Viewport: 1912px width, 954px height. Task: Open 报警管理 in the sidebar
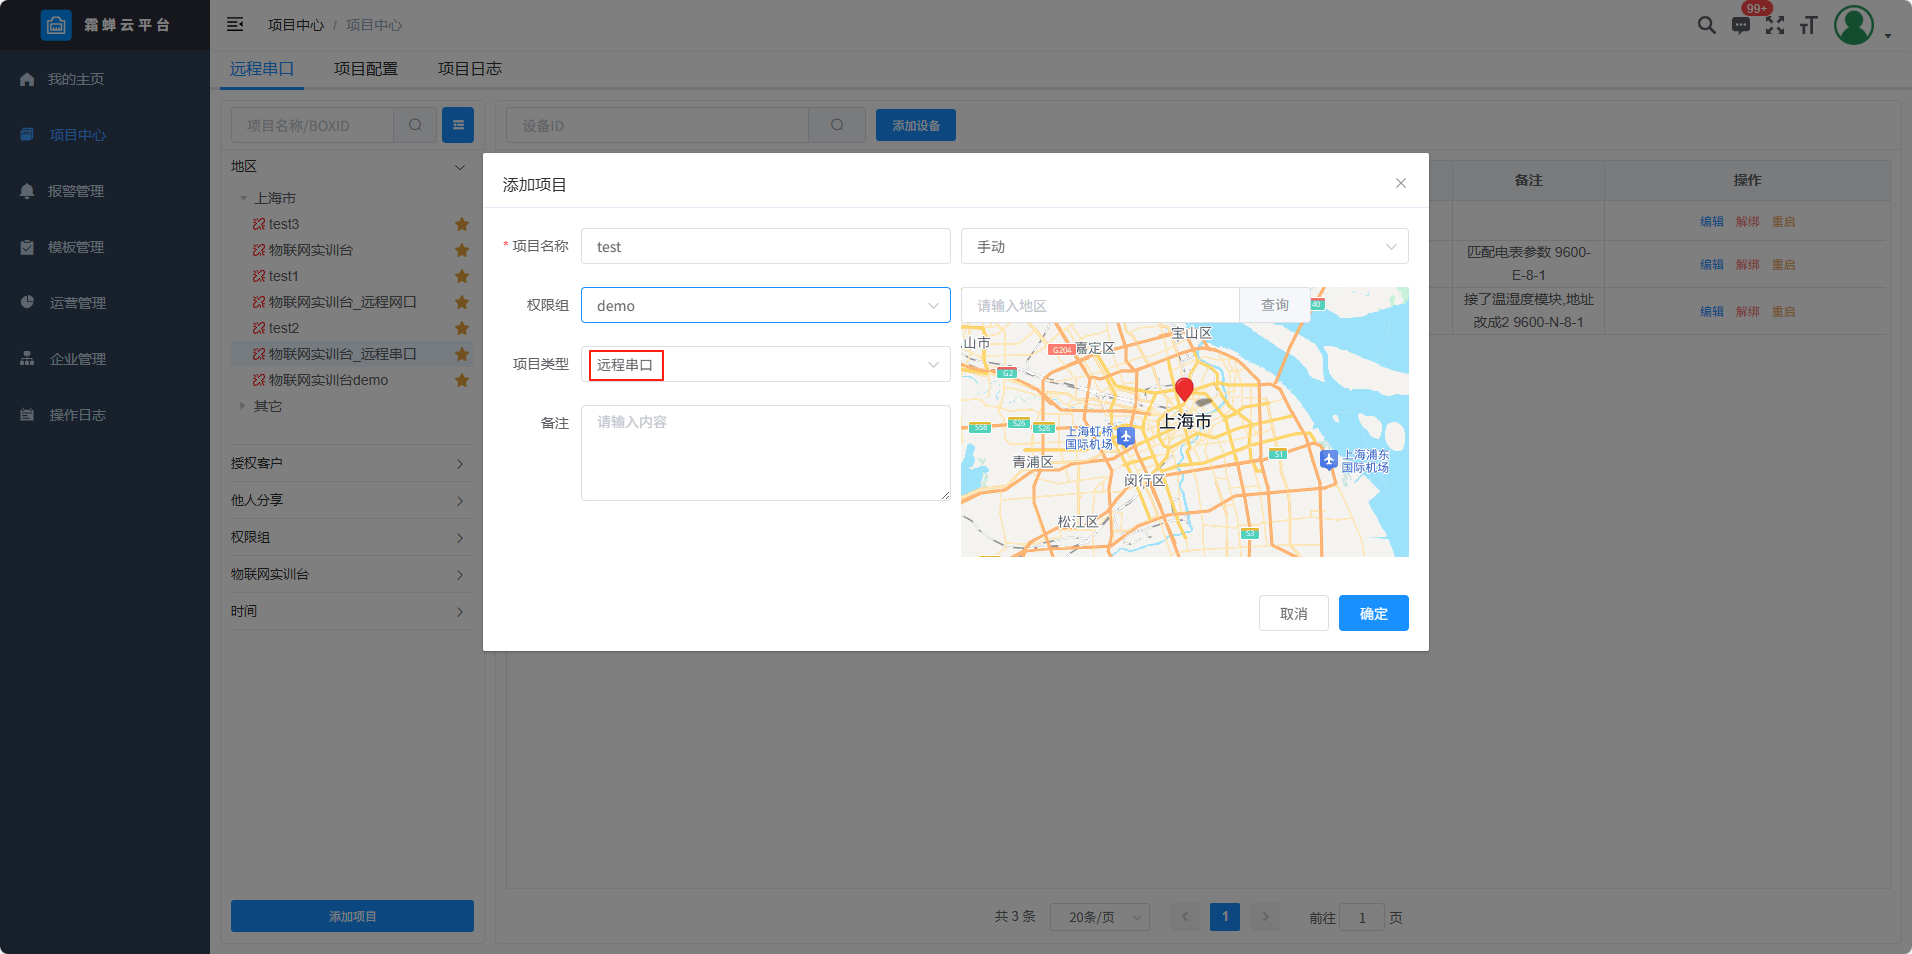click(76, 191)
